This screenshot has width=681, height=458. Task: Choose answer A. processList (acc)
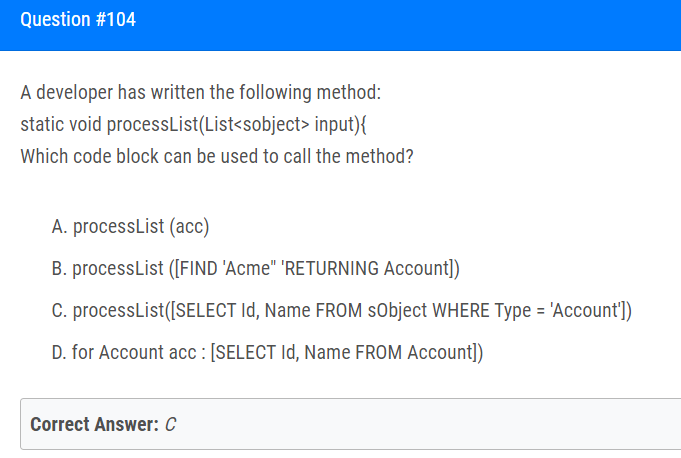tap(130, 227)
